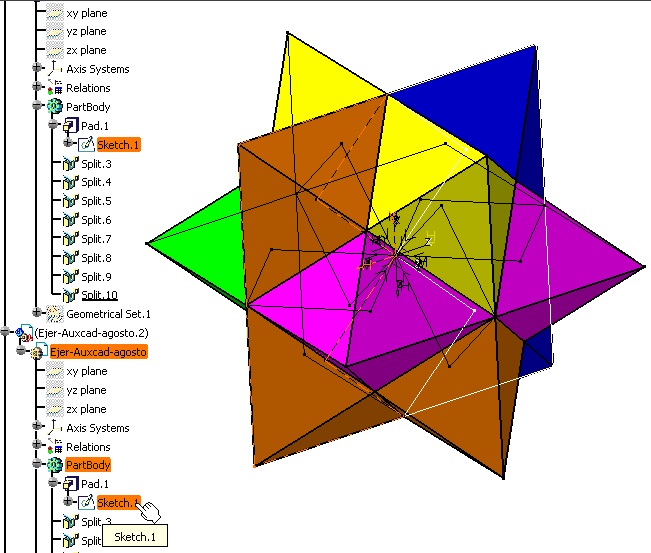The image size is (651, 553).
Task: Select the highlighted PartBody tree label
Action: (88, 466)
